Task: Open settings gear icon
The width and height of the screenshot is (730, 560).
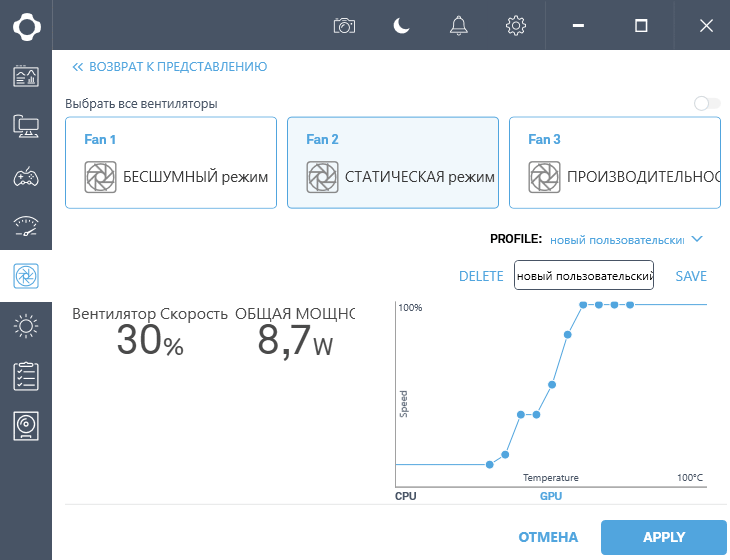Action: [x=516, y=25]
